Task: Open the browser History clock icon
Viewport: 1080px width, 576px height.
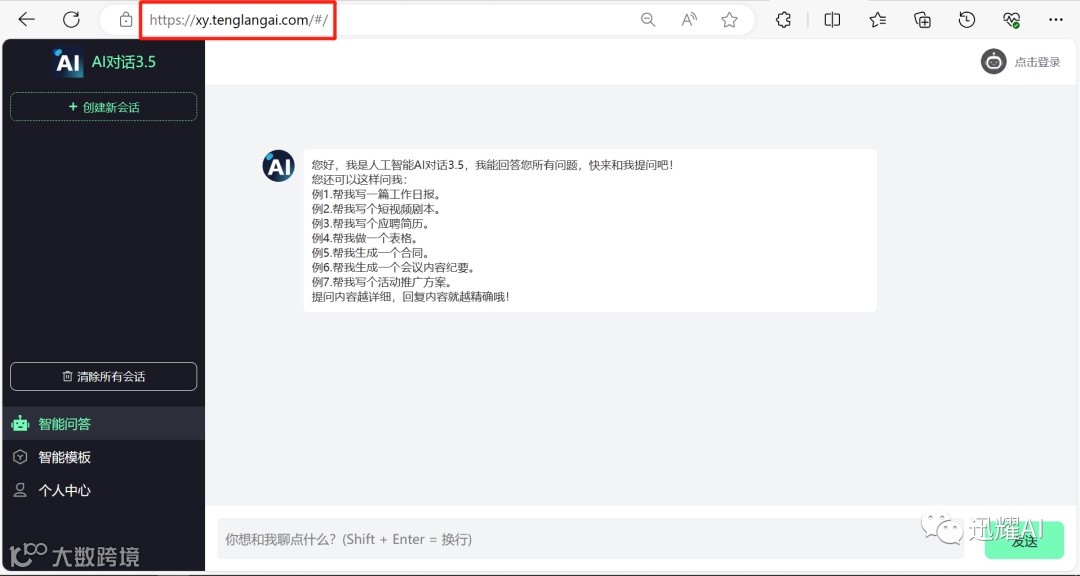Action: click(967, 20)
